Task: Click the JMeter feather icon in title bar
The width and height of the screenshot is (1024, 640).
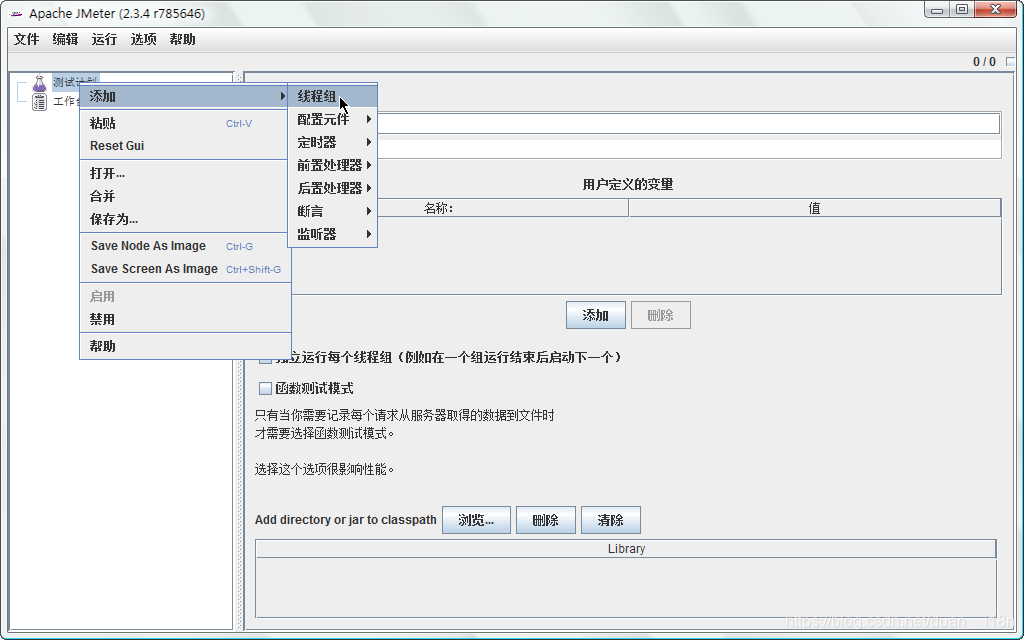Action: pyautogui.click(x=16, y=13)
